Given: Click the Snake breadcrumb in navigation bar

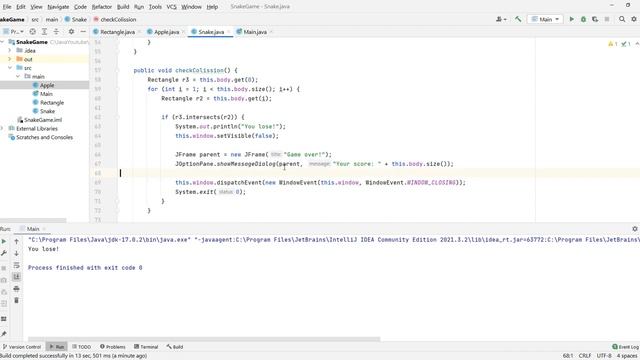Looking at the screenshot, I should click(x=76, y=19).
